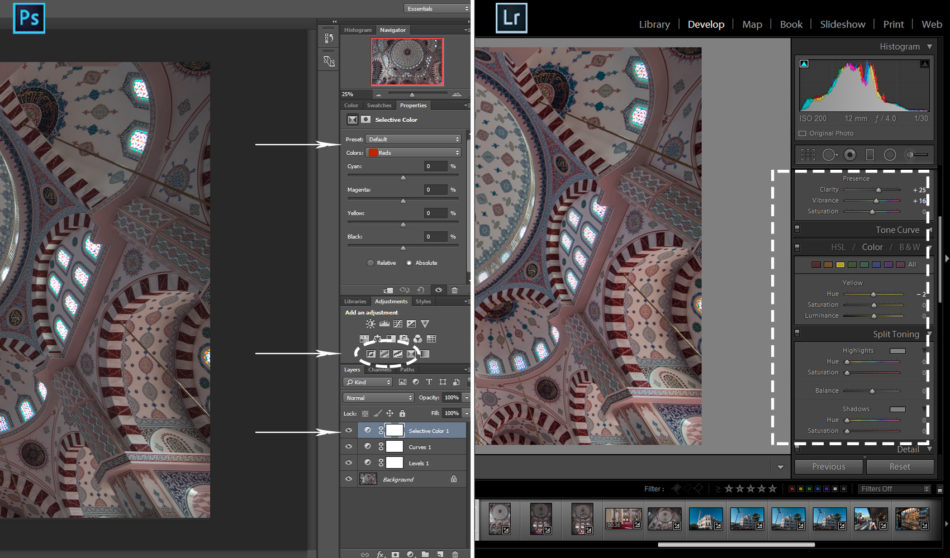Hide the Curves 1 layer
This screenshot has height=558, width=950.
(349, 446)
